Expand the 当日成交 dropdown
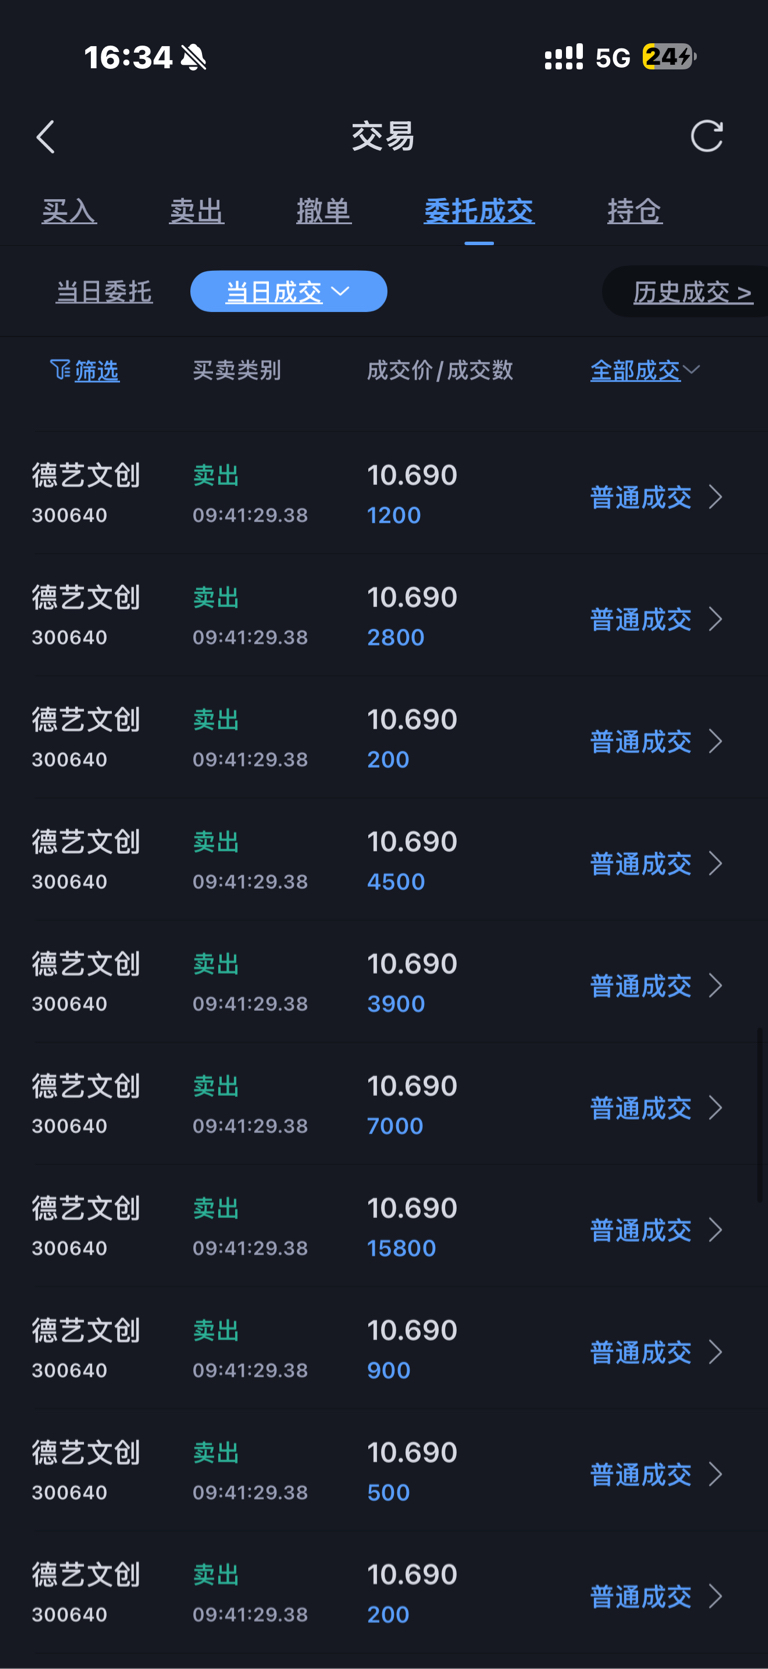Viewport: 768px width, 1669px height. tap(288, 292)
